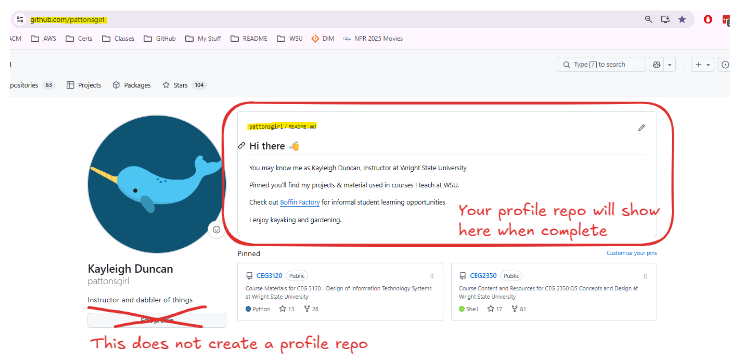
Task: Open the CEG3120 repository link
Action: pyautogui.click(x=269, y=276)
